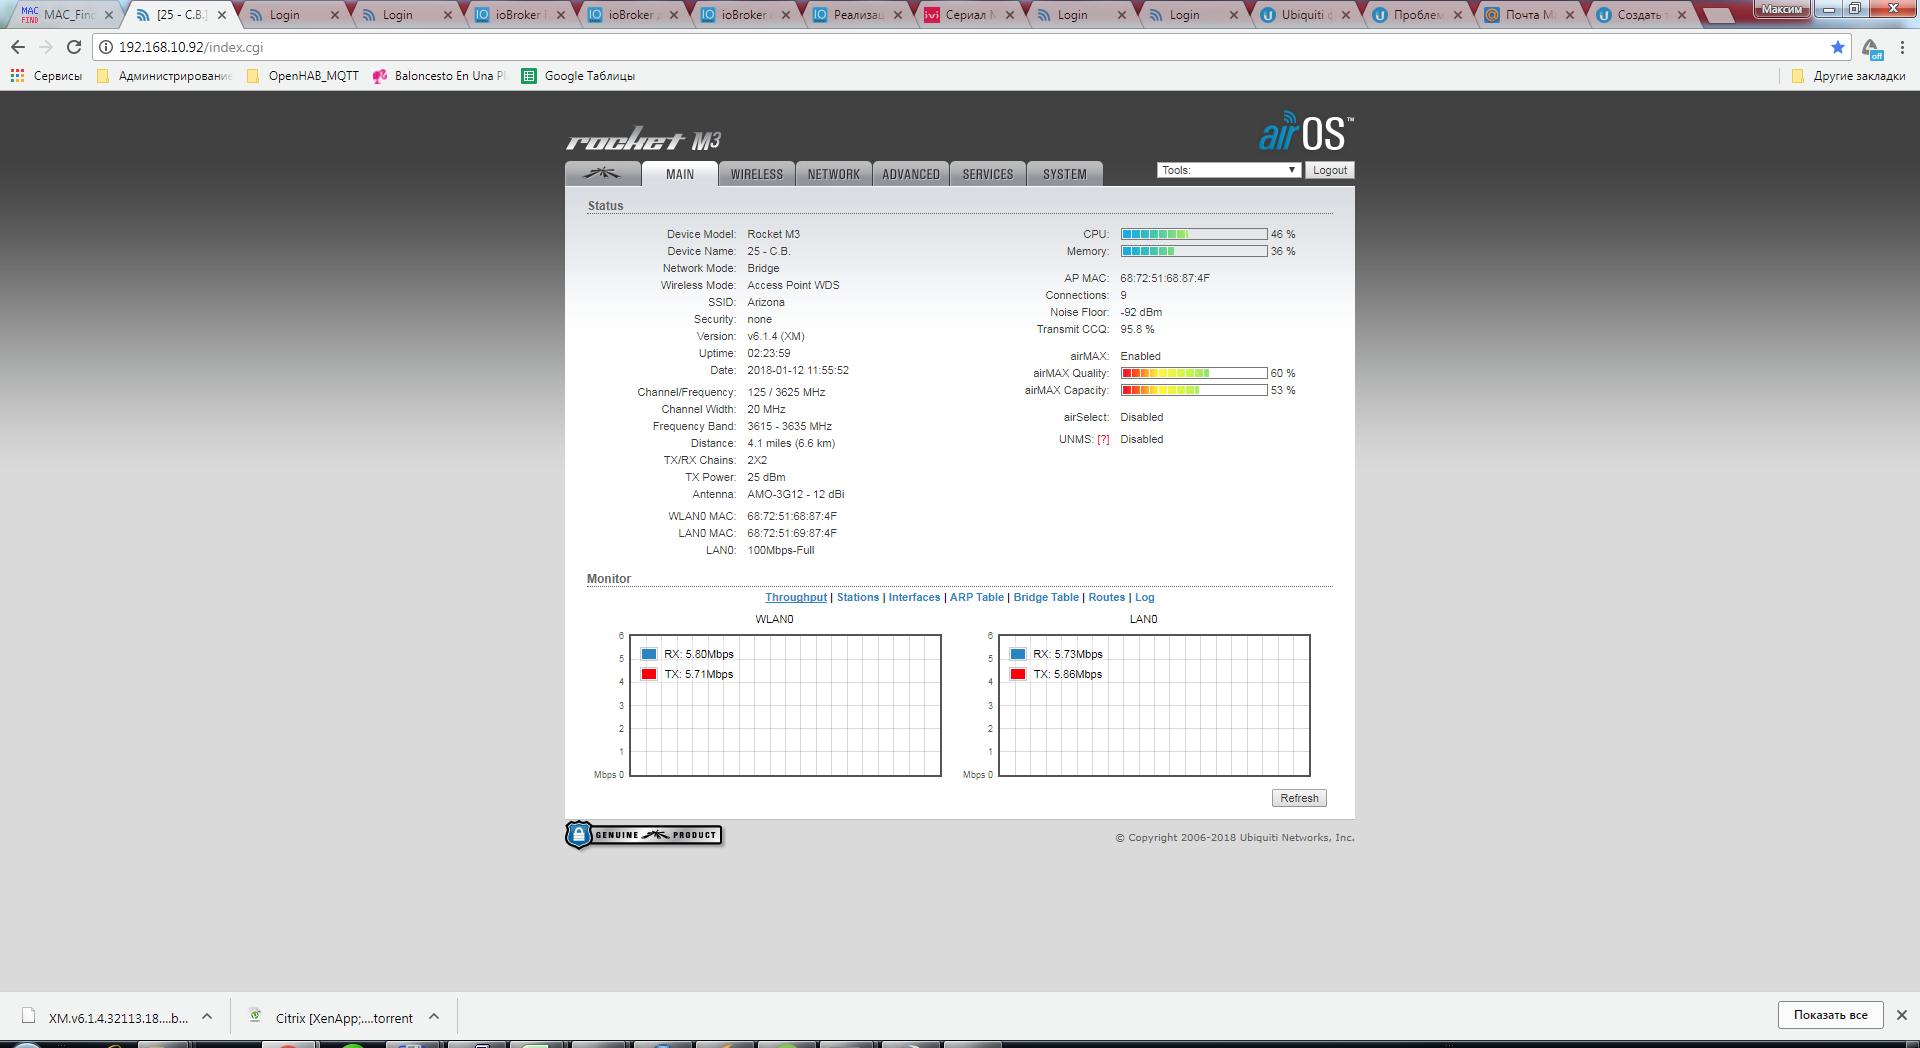Select the Throughput monitor link

coord(796,598)
